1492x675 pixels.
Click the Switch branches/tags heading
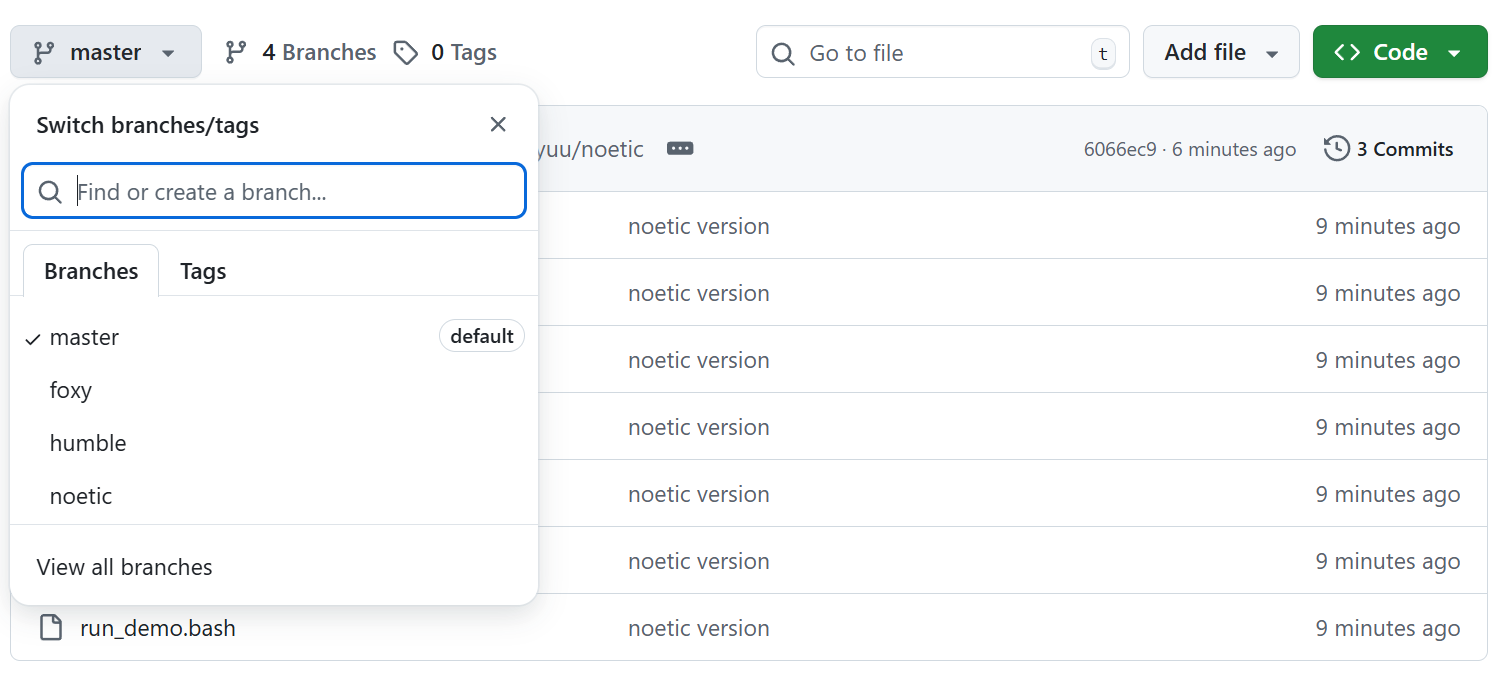148,125
